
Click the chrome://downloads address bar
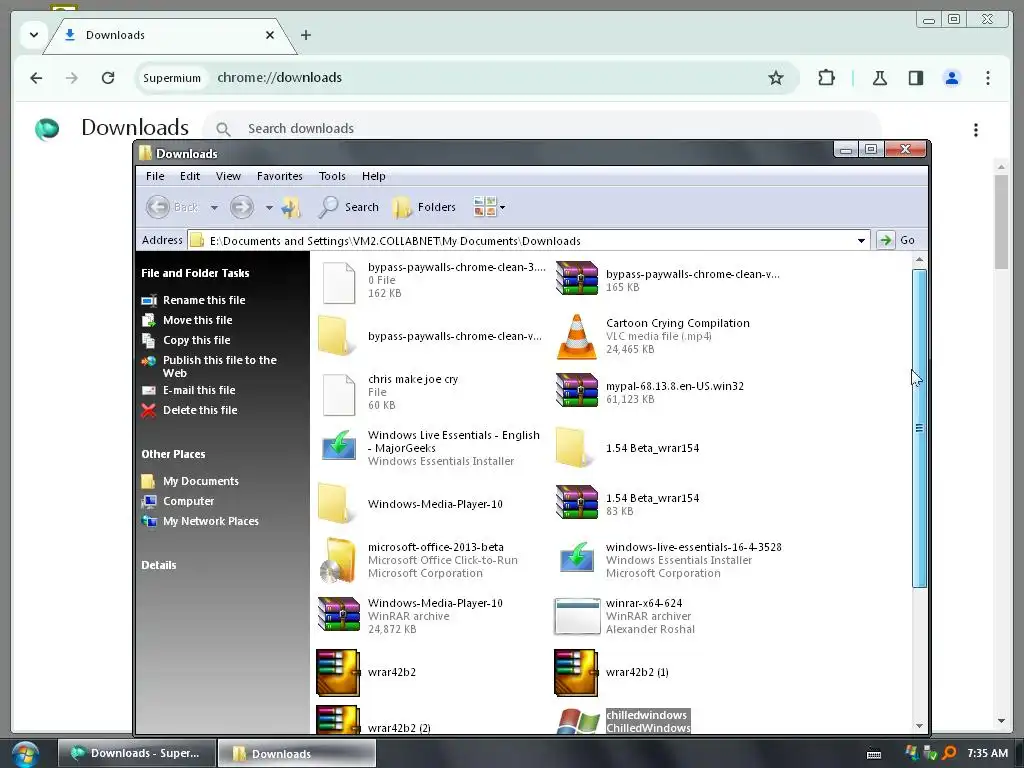point(467,78)
